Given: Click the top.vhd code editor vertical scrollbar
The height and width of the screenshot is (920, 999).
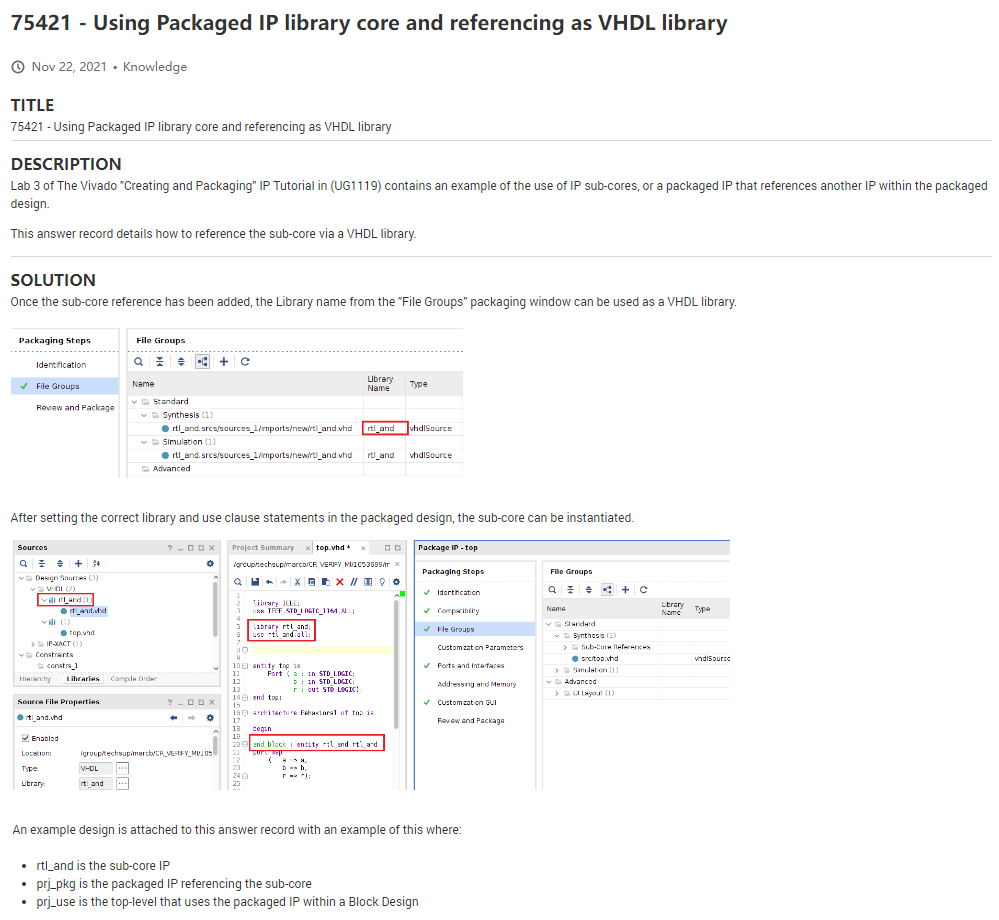Looking at the screenshot, I should coord(396,663).
